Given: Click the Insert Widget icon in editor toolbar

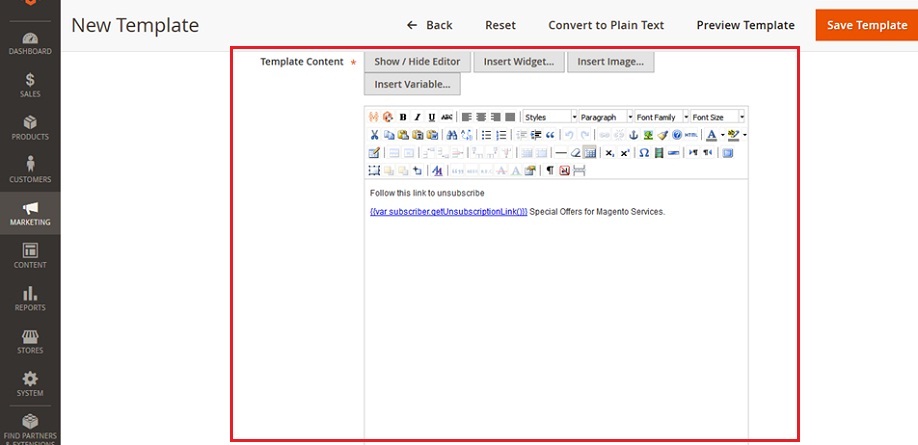Looking at the screenshot, I should click(x=388, y=117).
